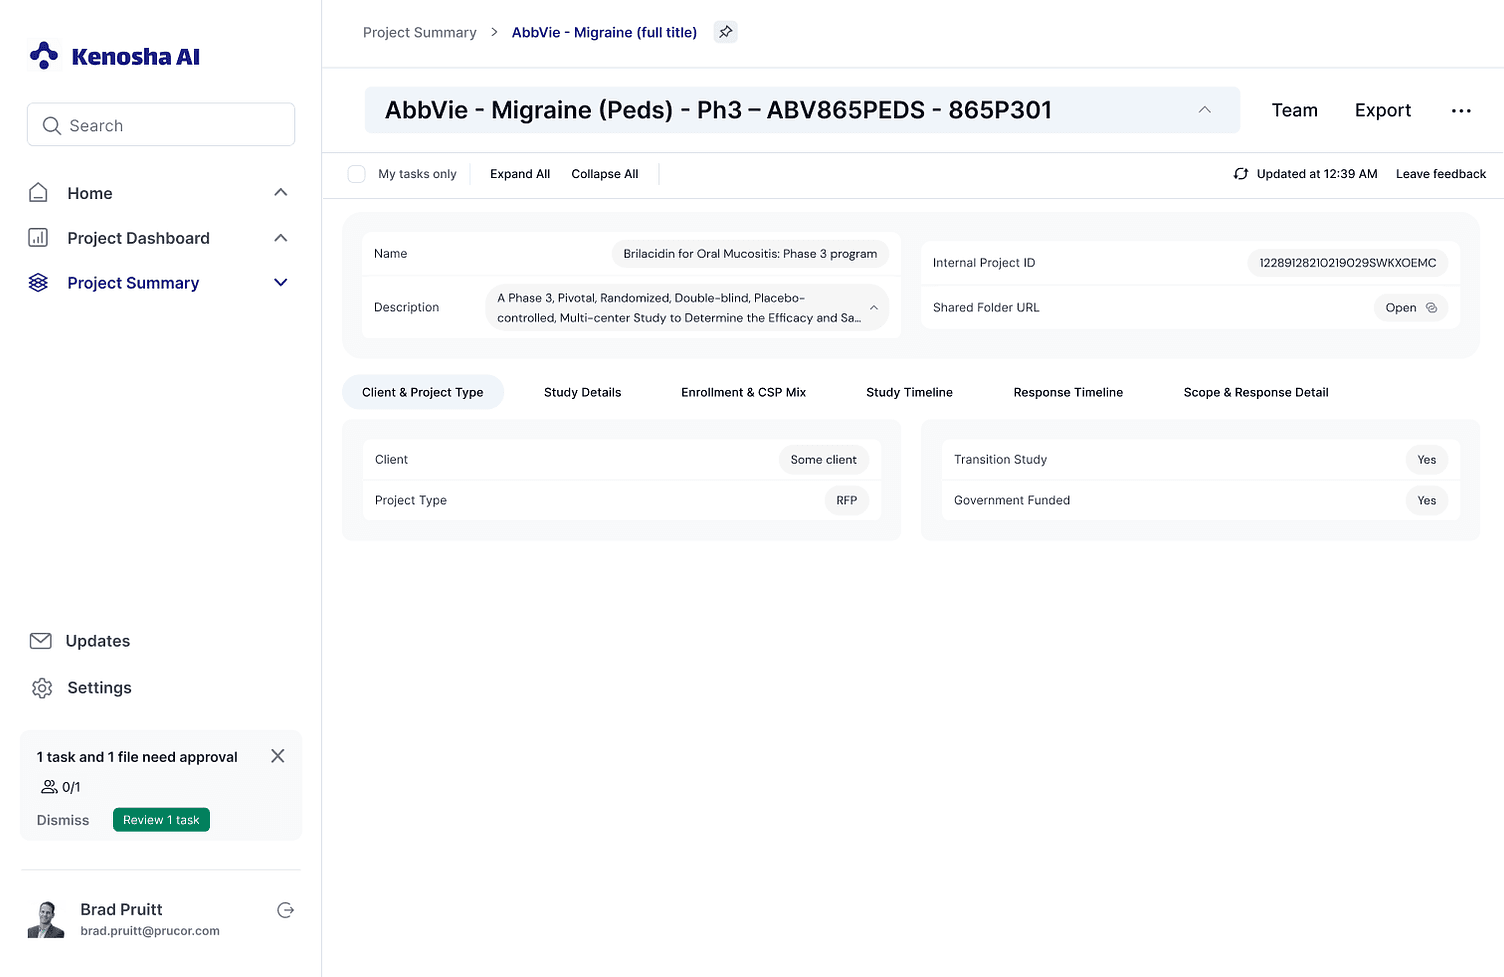Click the Updates envelope icon
Viewport: 1504px width, 977px height.
tap(41, 641)
